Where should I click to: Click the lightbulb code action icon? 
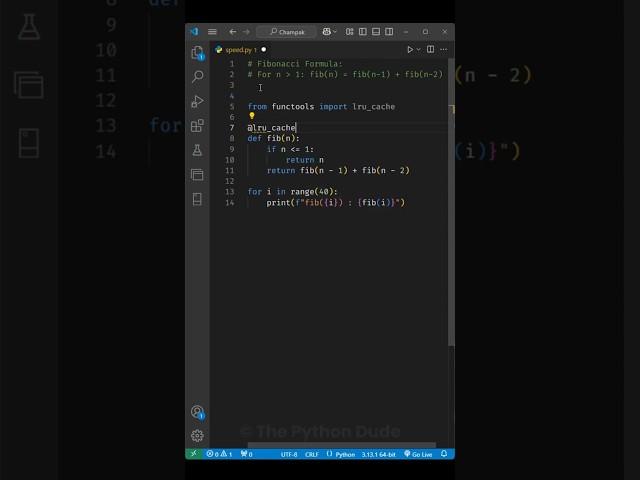252,116
